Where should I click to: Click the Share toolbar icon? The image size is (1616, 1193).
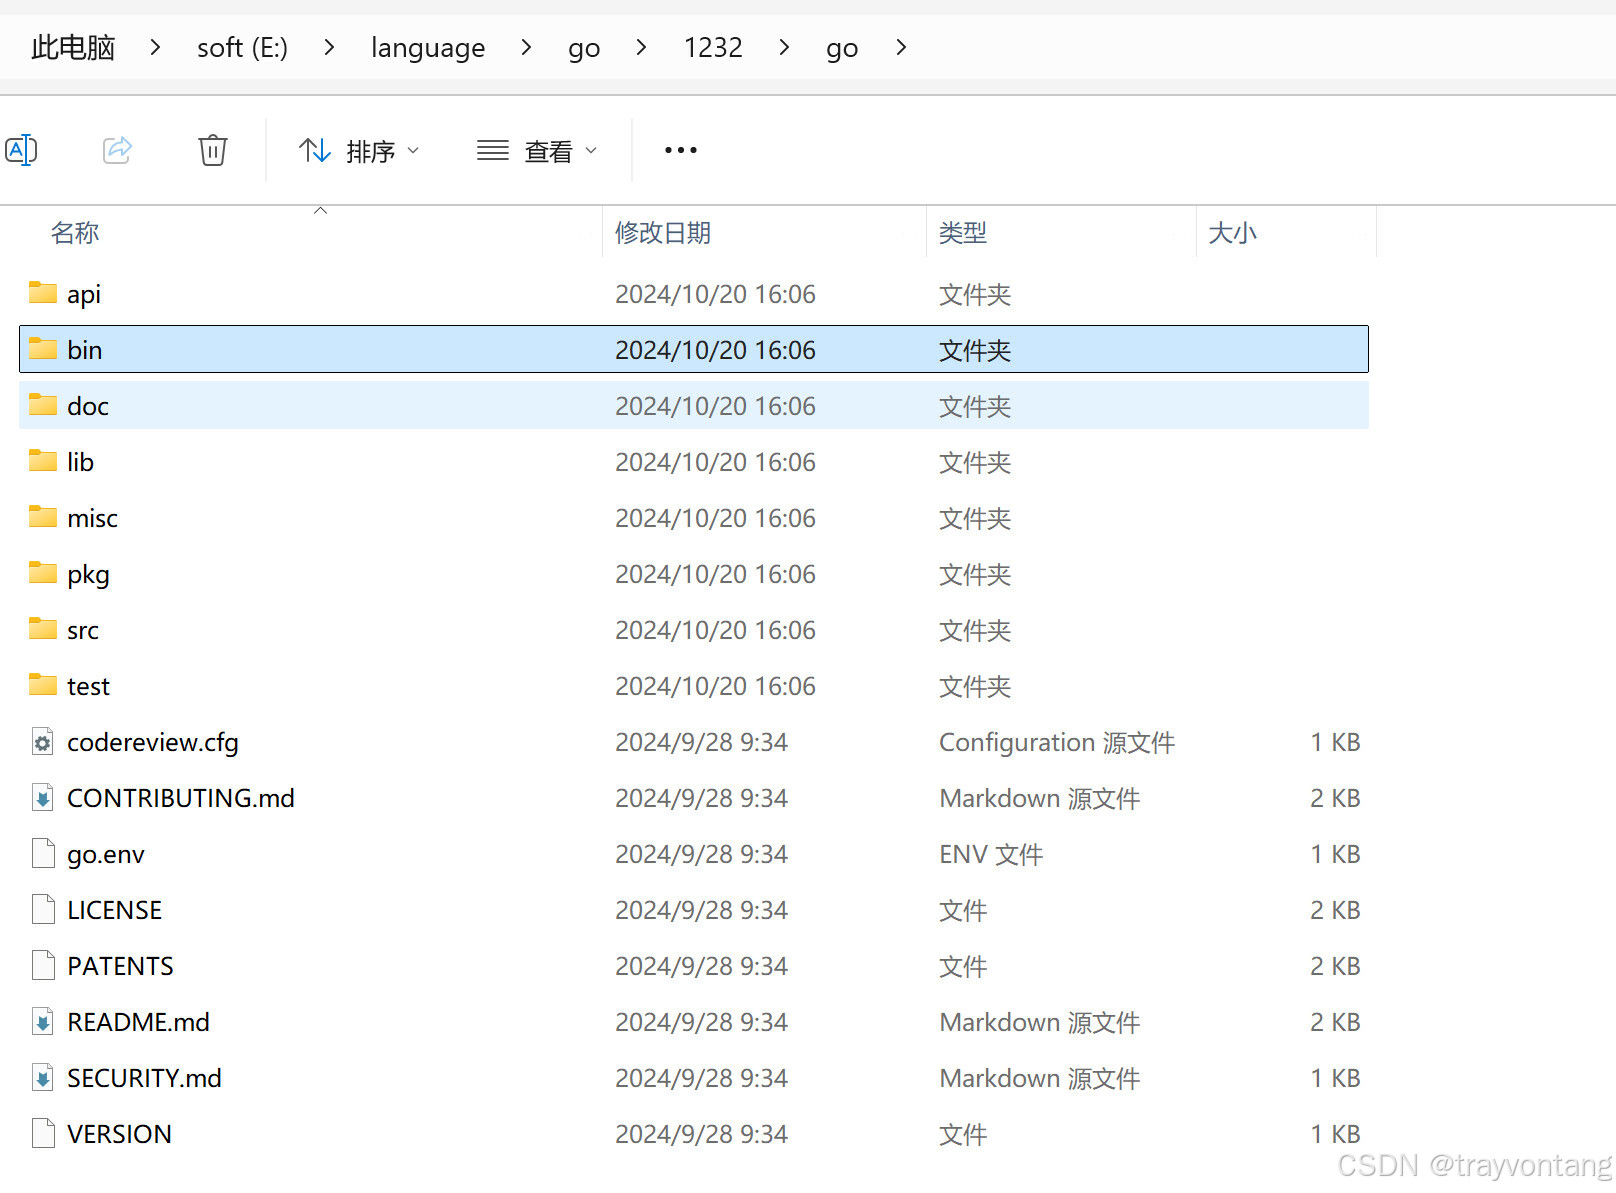pos(117,150)
